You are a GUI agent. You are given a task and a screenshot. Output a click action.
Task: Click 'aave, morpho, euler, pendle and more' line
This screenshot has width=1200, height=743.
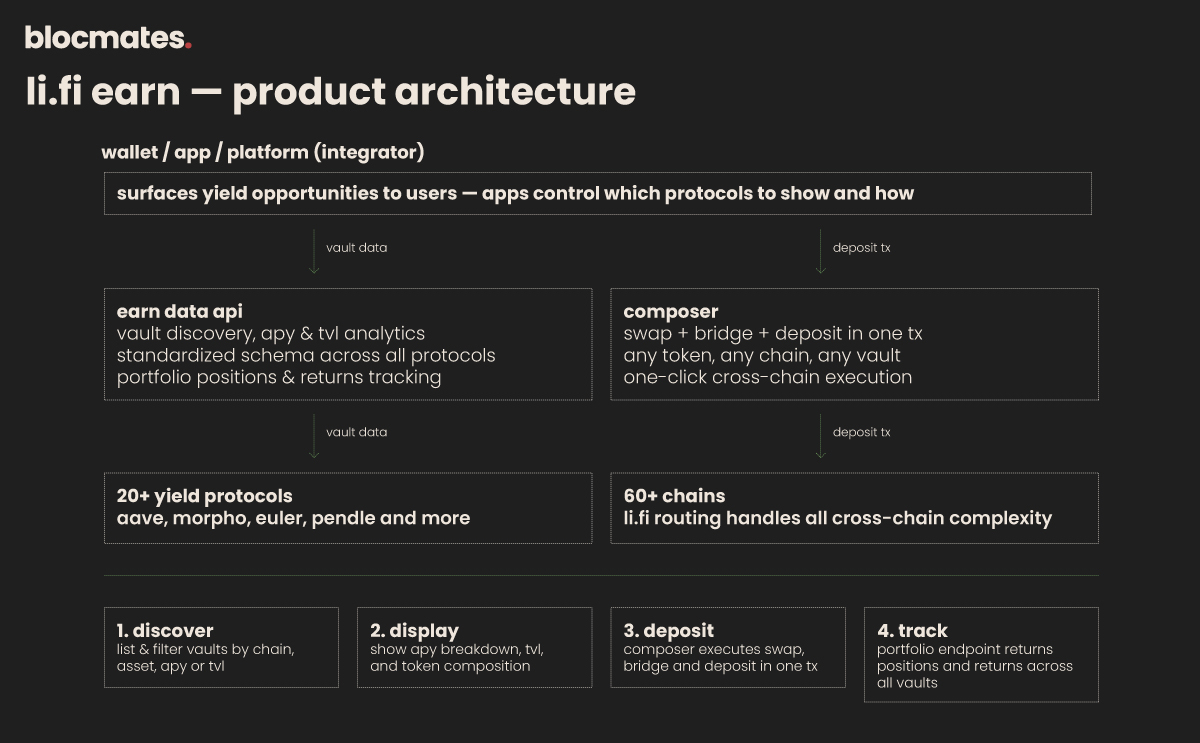(x=293, y=518)
